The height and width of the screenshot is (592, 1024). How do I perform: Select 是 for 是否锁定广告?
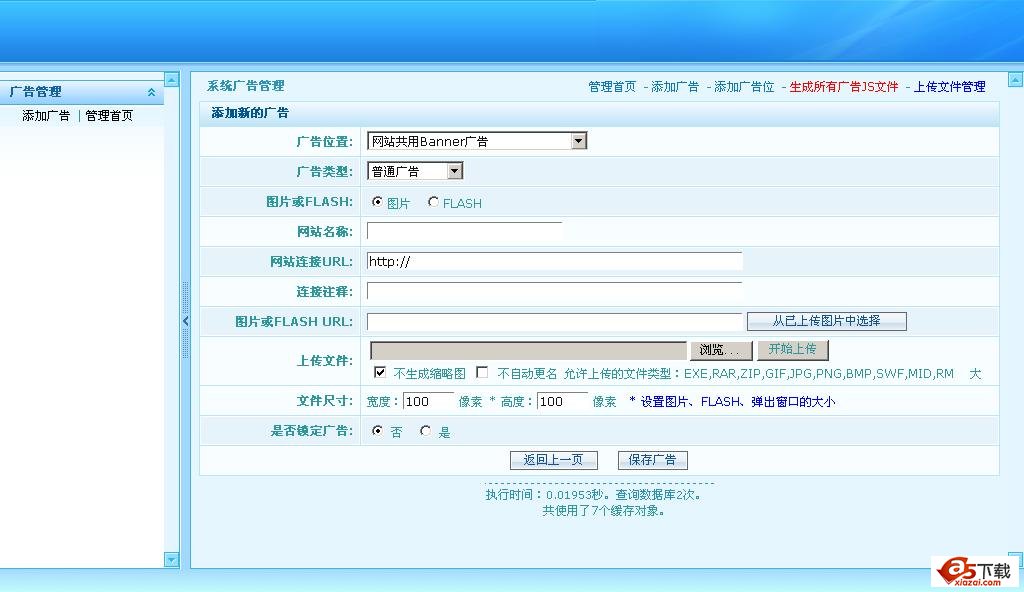426,431
